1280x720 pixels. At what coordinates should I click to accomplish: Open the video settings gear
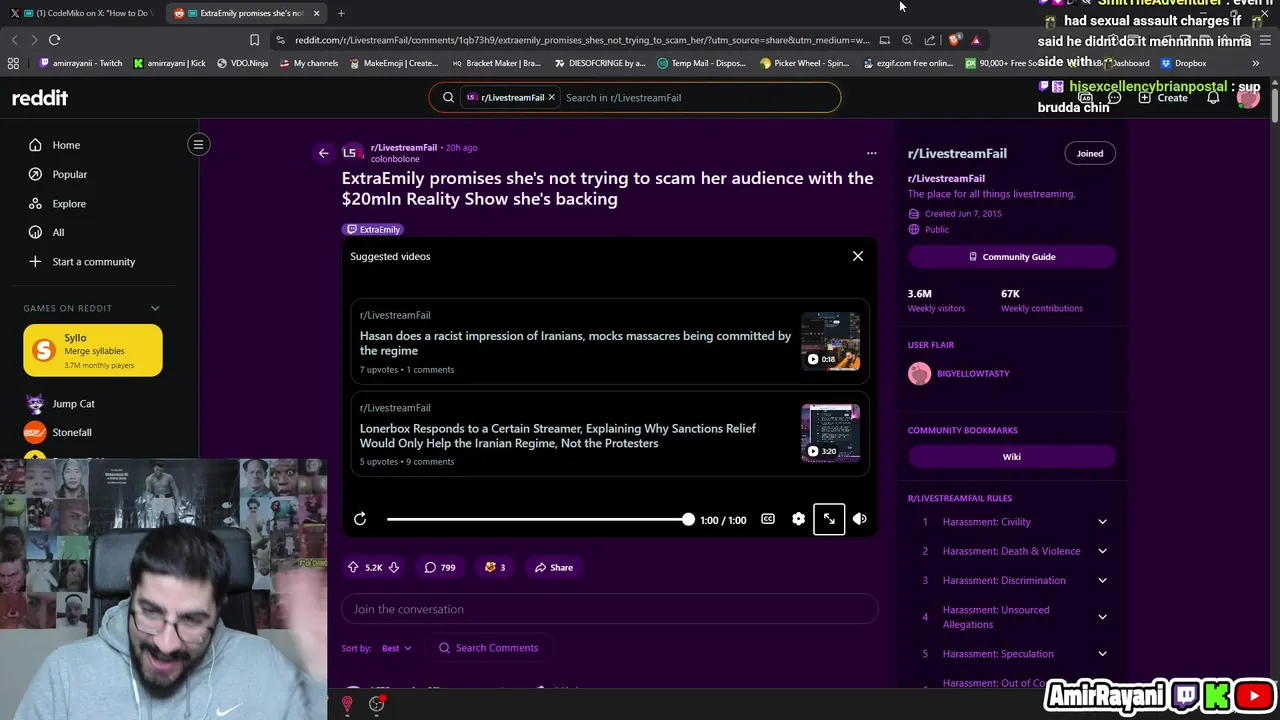pos(798,519)
